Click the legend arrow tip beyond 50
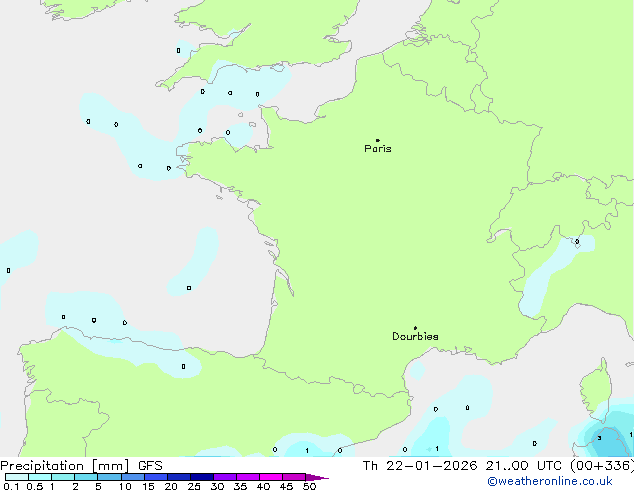 click(317, 477)
